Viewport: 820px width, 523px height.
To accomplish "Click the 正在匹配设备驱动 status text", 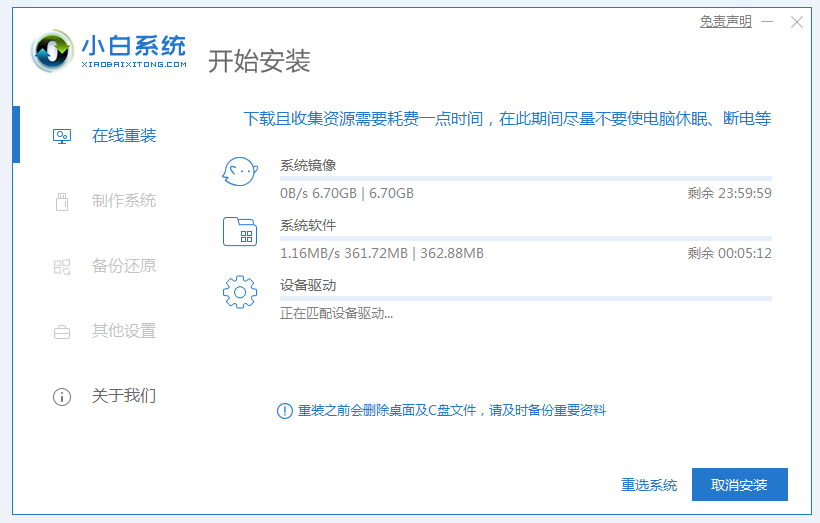I will click(x=336, y=313).
